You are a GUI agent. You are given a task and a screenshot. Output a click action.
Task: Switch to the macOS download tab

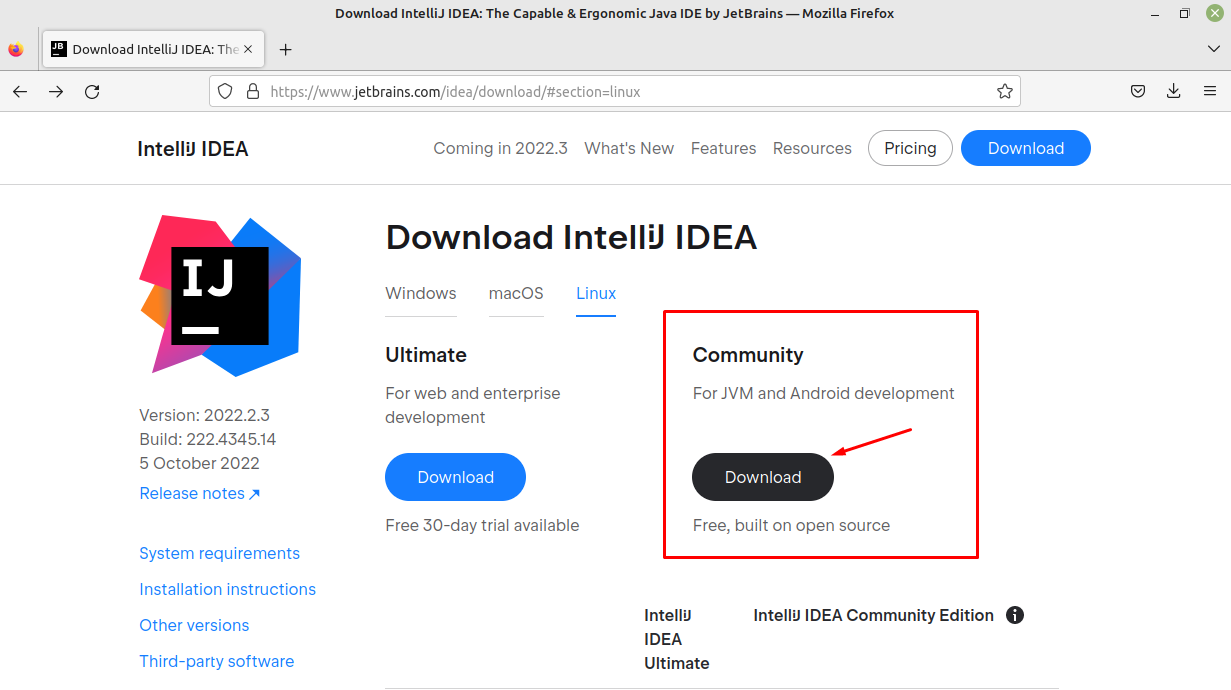[516, 293]
